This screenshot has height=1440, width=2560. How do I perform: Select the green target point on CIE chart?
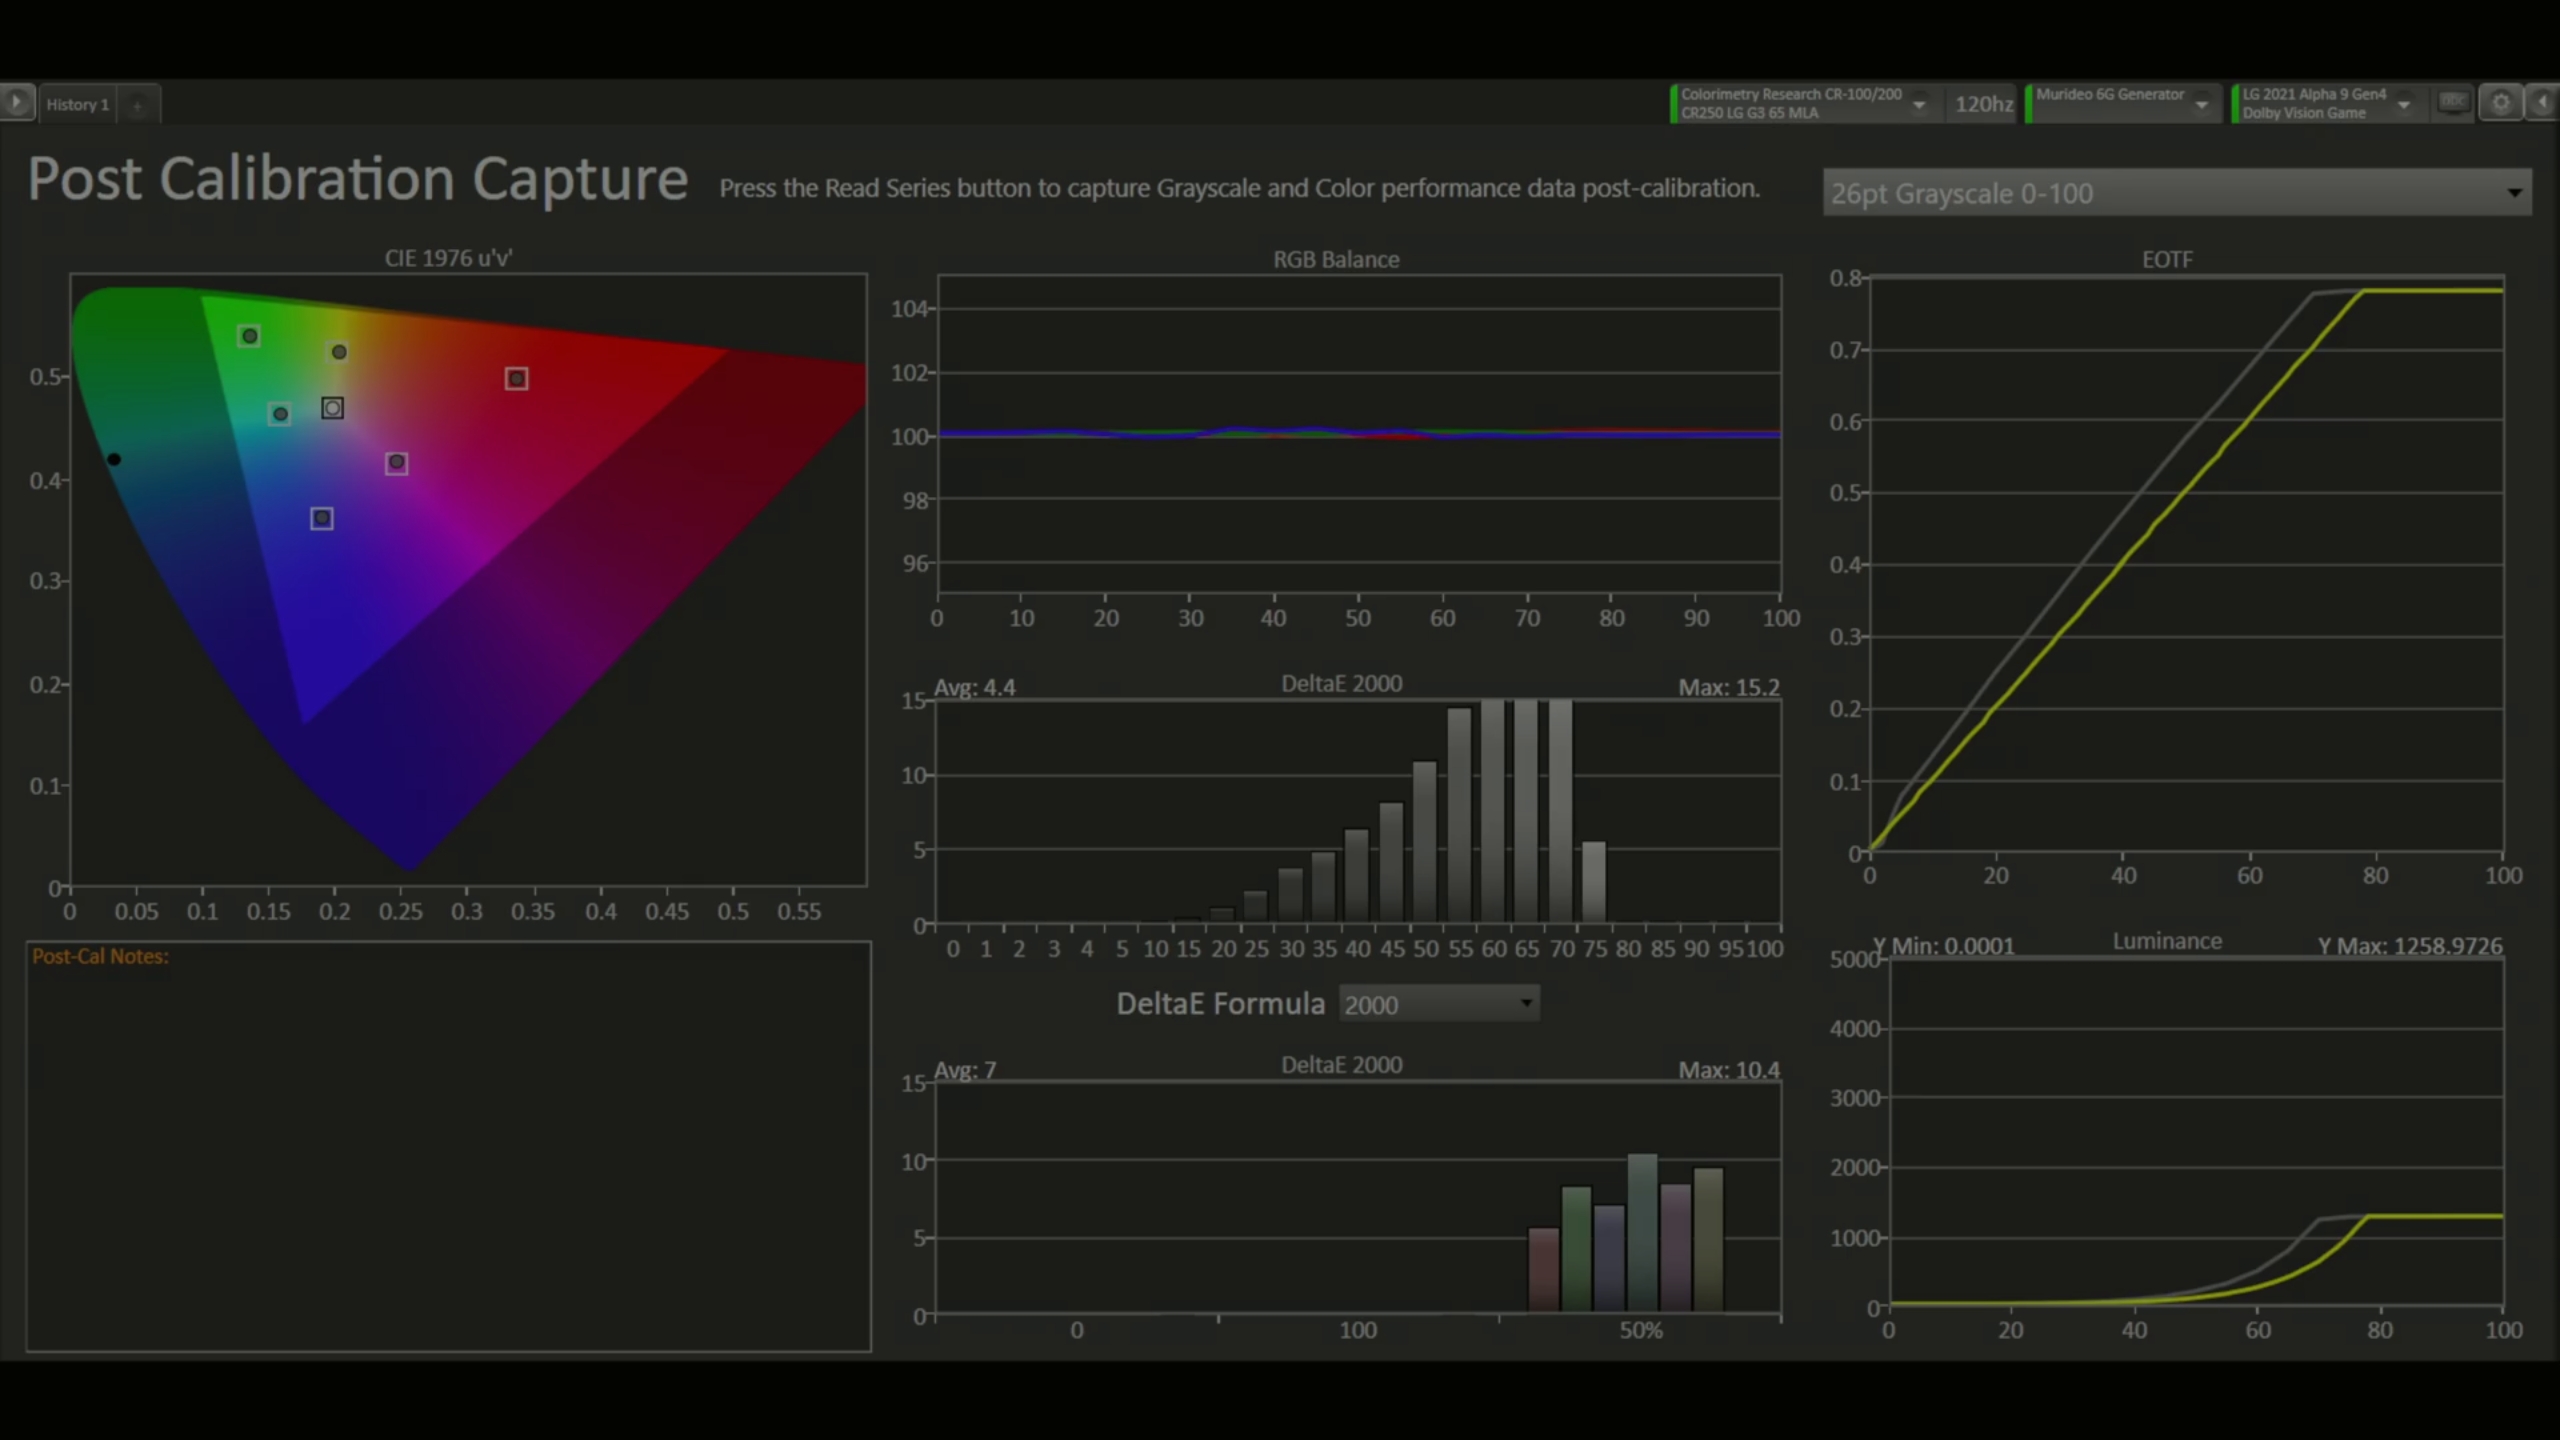click(250, 336)
